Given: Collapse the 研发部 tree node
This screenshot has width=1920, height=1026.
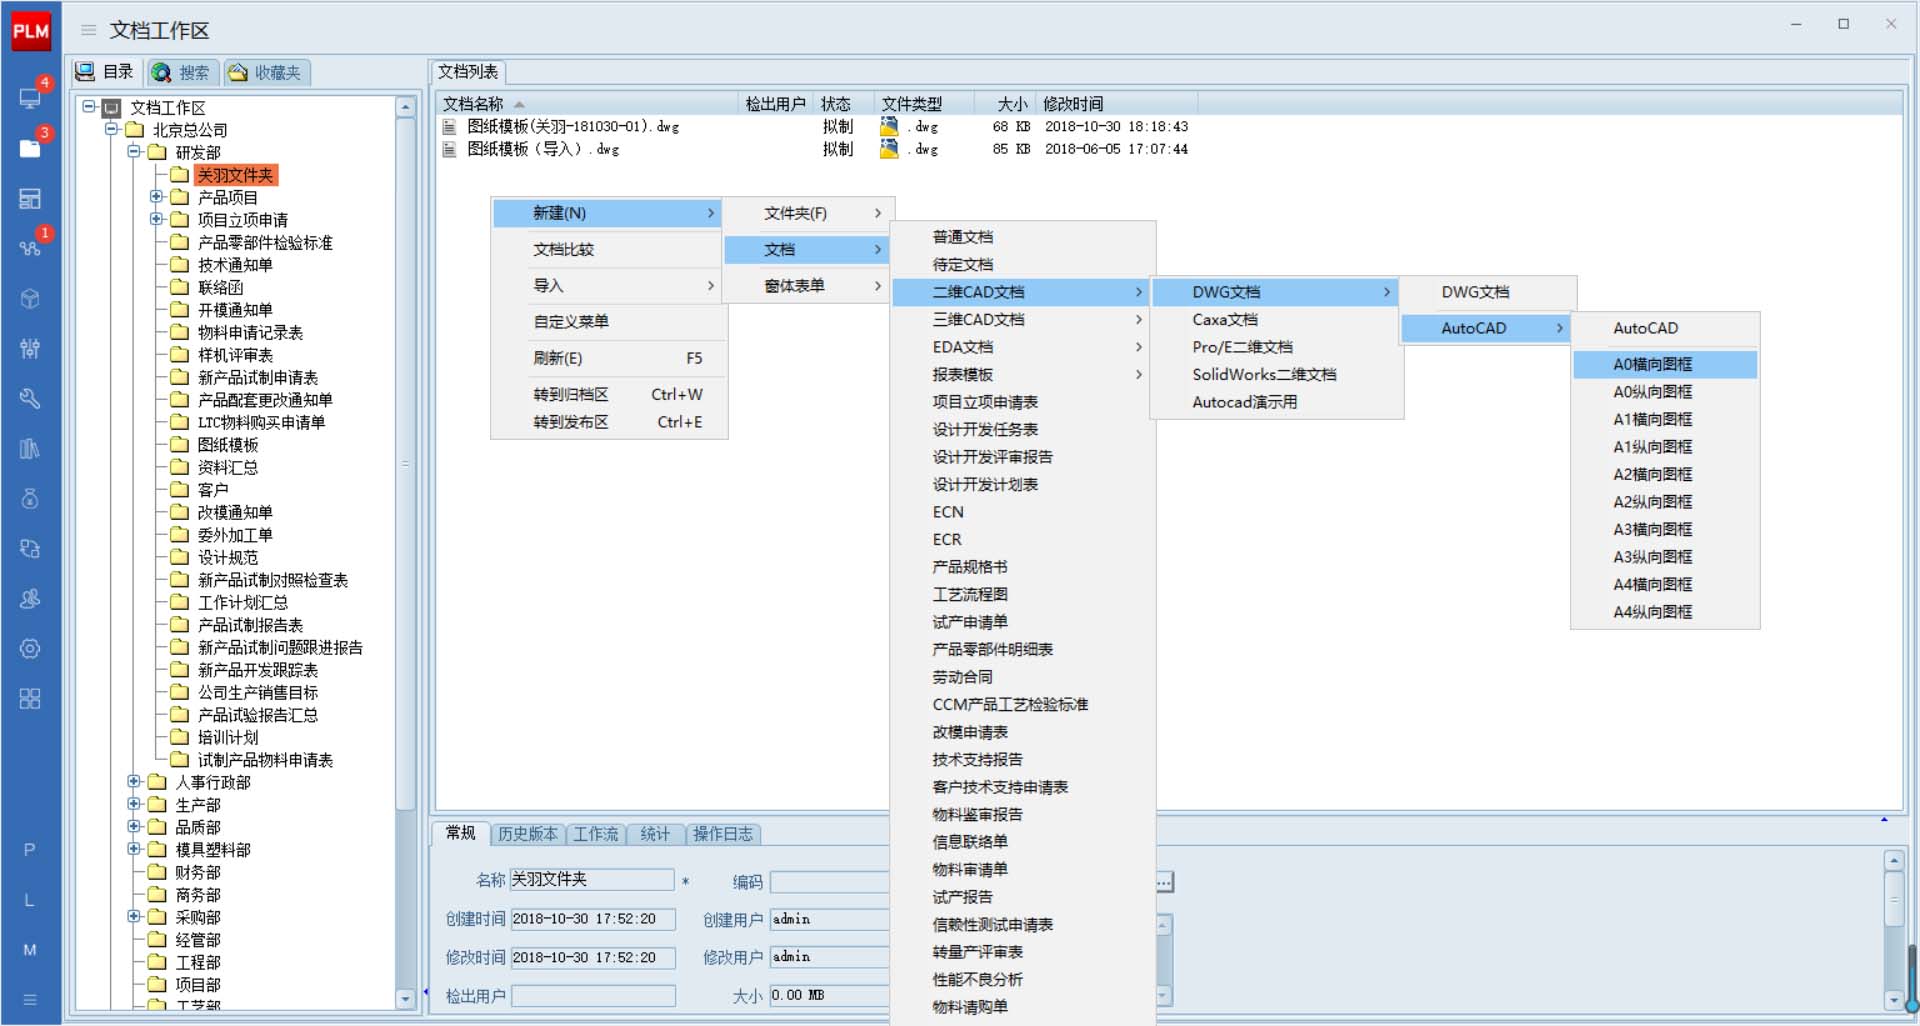Looking at the screenshot, I should coord(134,152).
